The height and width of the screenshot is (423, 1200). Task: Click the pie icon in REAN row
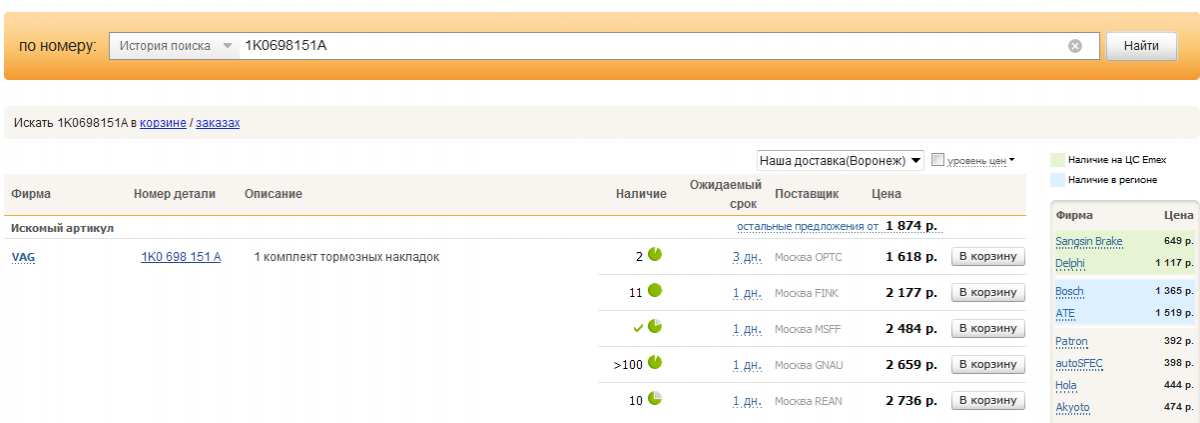655,399
